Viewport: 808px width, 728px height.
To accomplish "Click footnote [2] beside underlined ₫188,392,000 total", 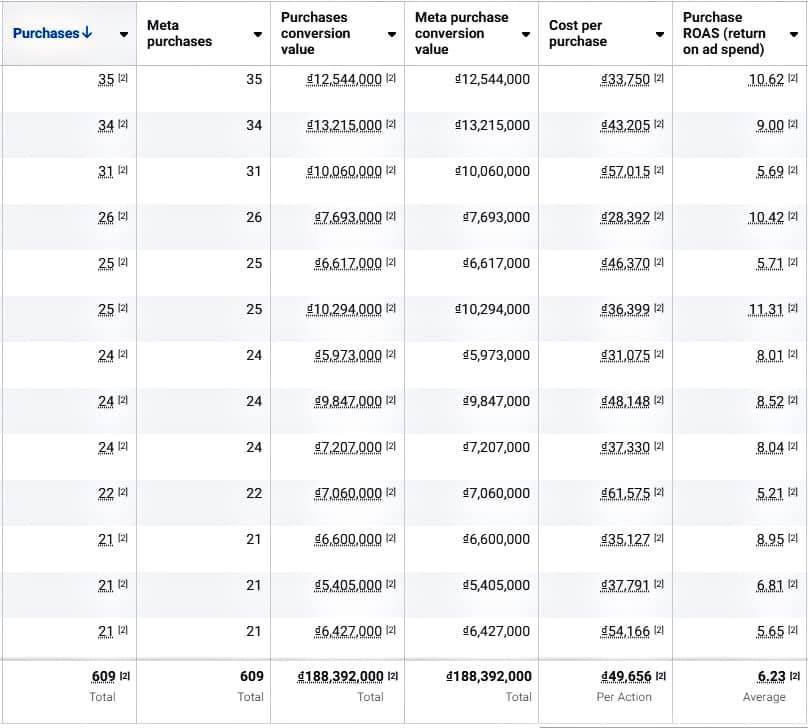I will pos(391,677).
